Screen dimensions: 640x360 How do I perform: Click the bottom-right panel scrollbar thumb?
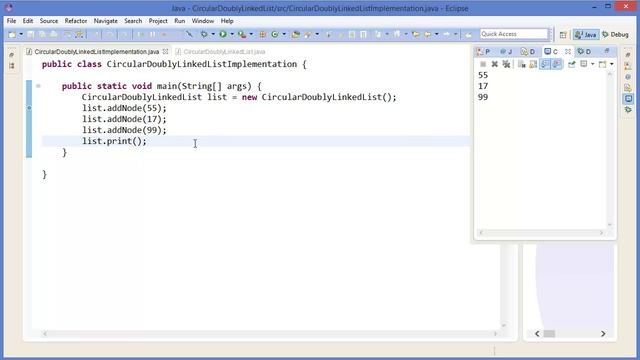[x=549, y=334]
